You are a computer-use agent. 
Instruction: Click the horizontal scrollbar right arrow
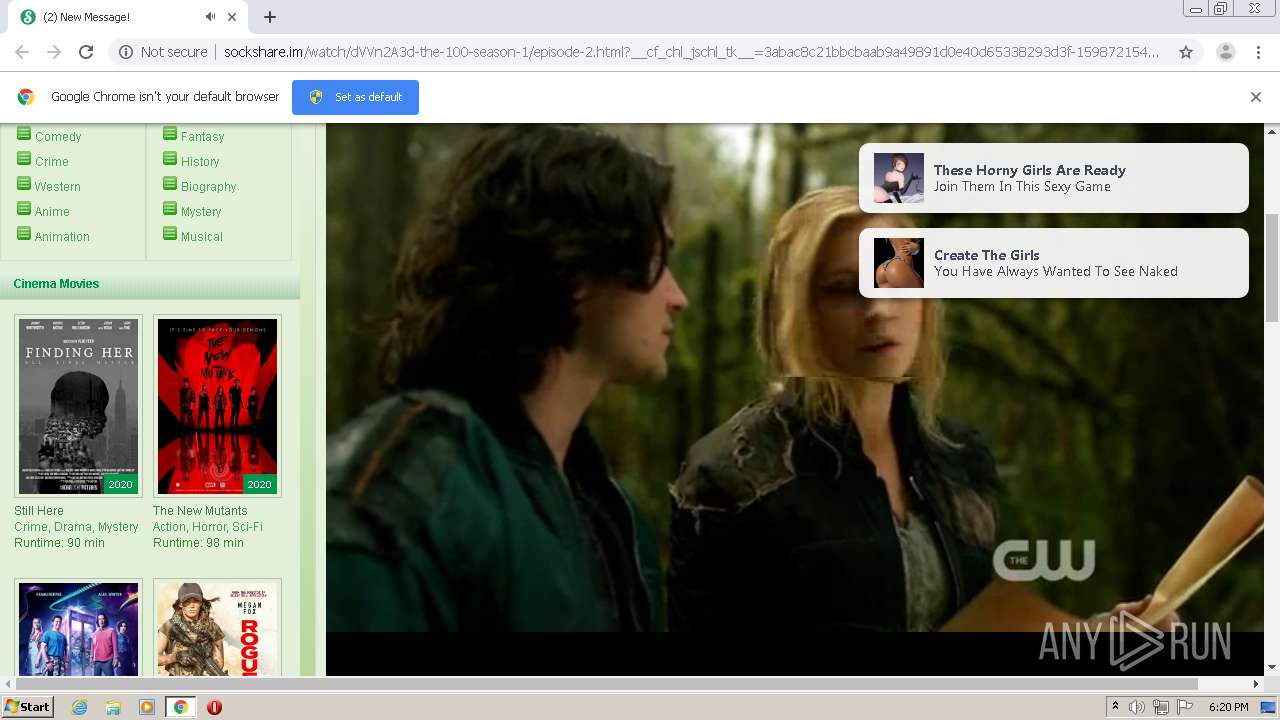point(1256,684)
